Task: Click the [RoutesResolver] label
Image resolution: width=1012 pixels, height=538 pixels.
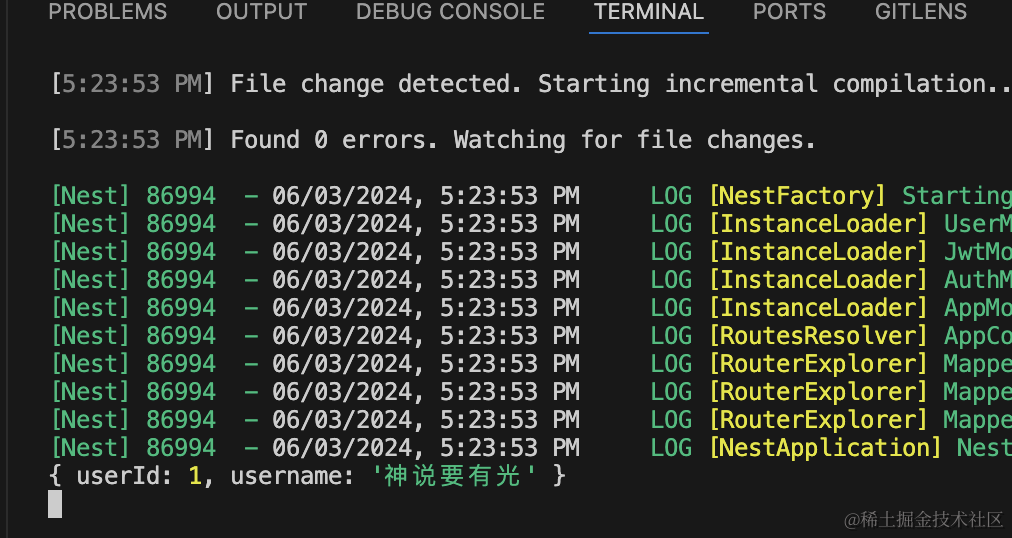Action: (x=818, y=336)
